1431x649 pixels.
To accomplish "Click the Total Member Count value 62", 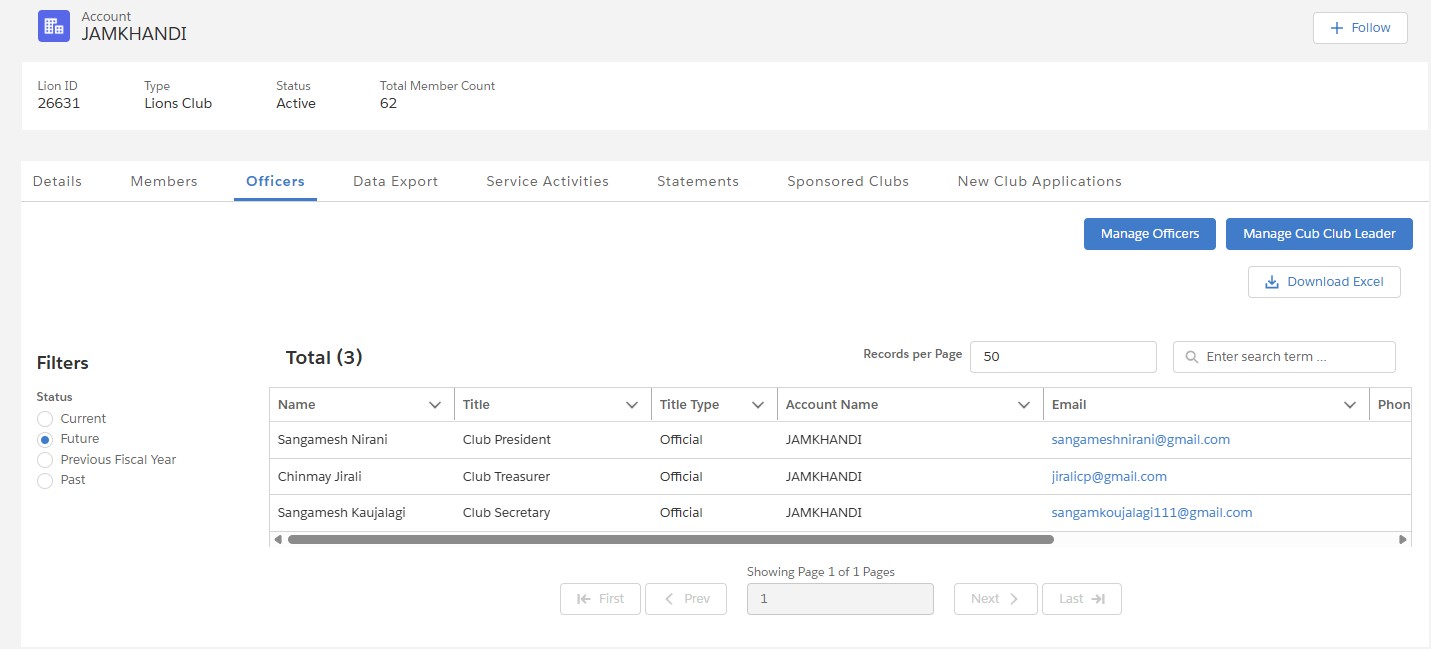I will [x=388, y=103].
